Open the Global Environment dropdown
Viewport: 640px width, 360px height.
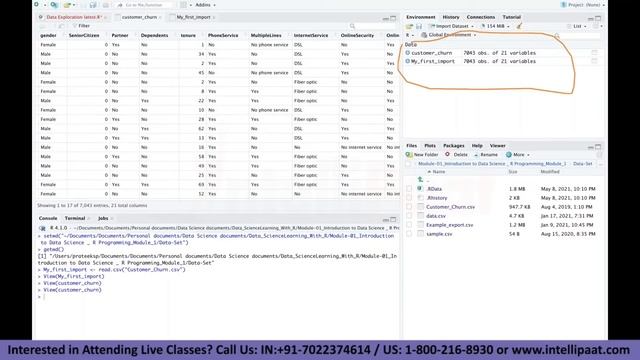(x=449, y=35)
